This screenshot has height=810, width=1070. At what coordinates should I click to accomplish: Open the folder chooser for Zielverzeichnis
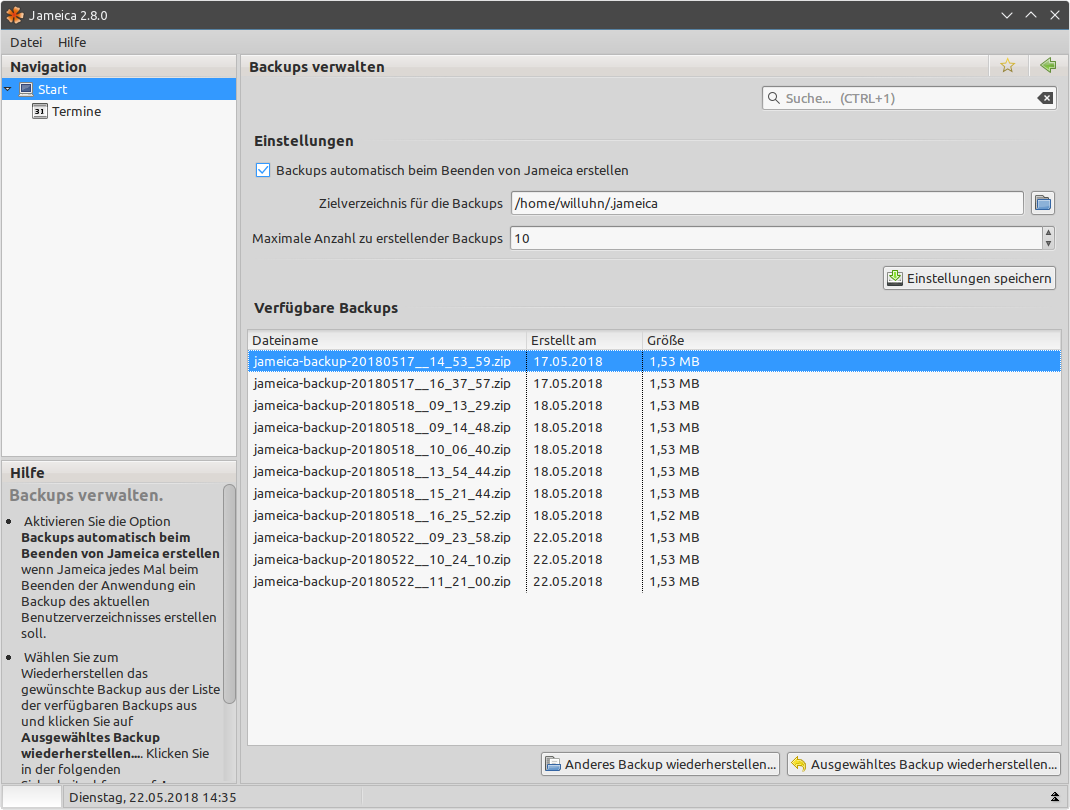pos(1043,203)
